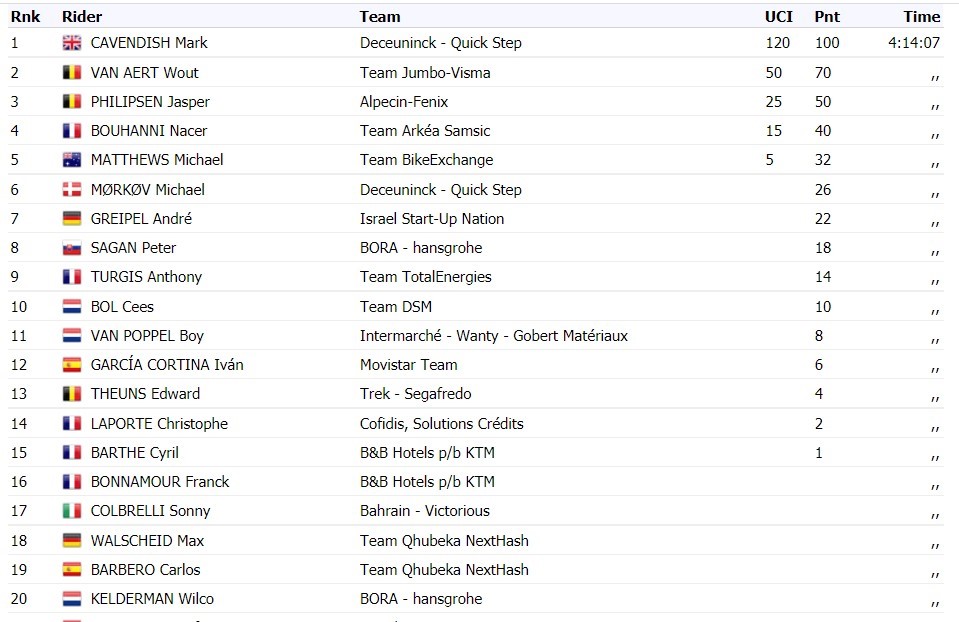This screenshot has height=622, width=959.
Task: Sort by the UCI column header
Action: point(779,17)
